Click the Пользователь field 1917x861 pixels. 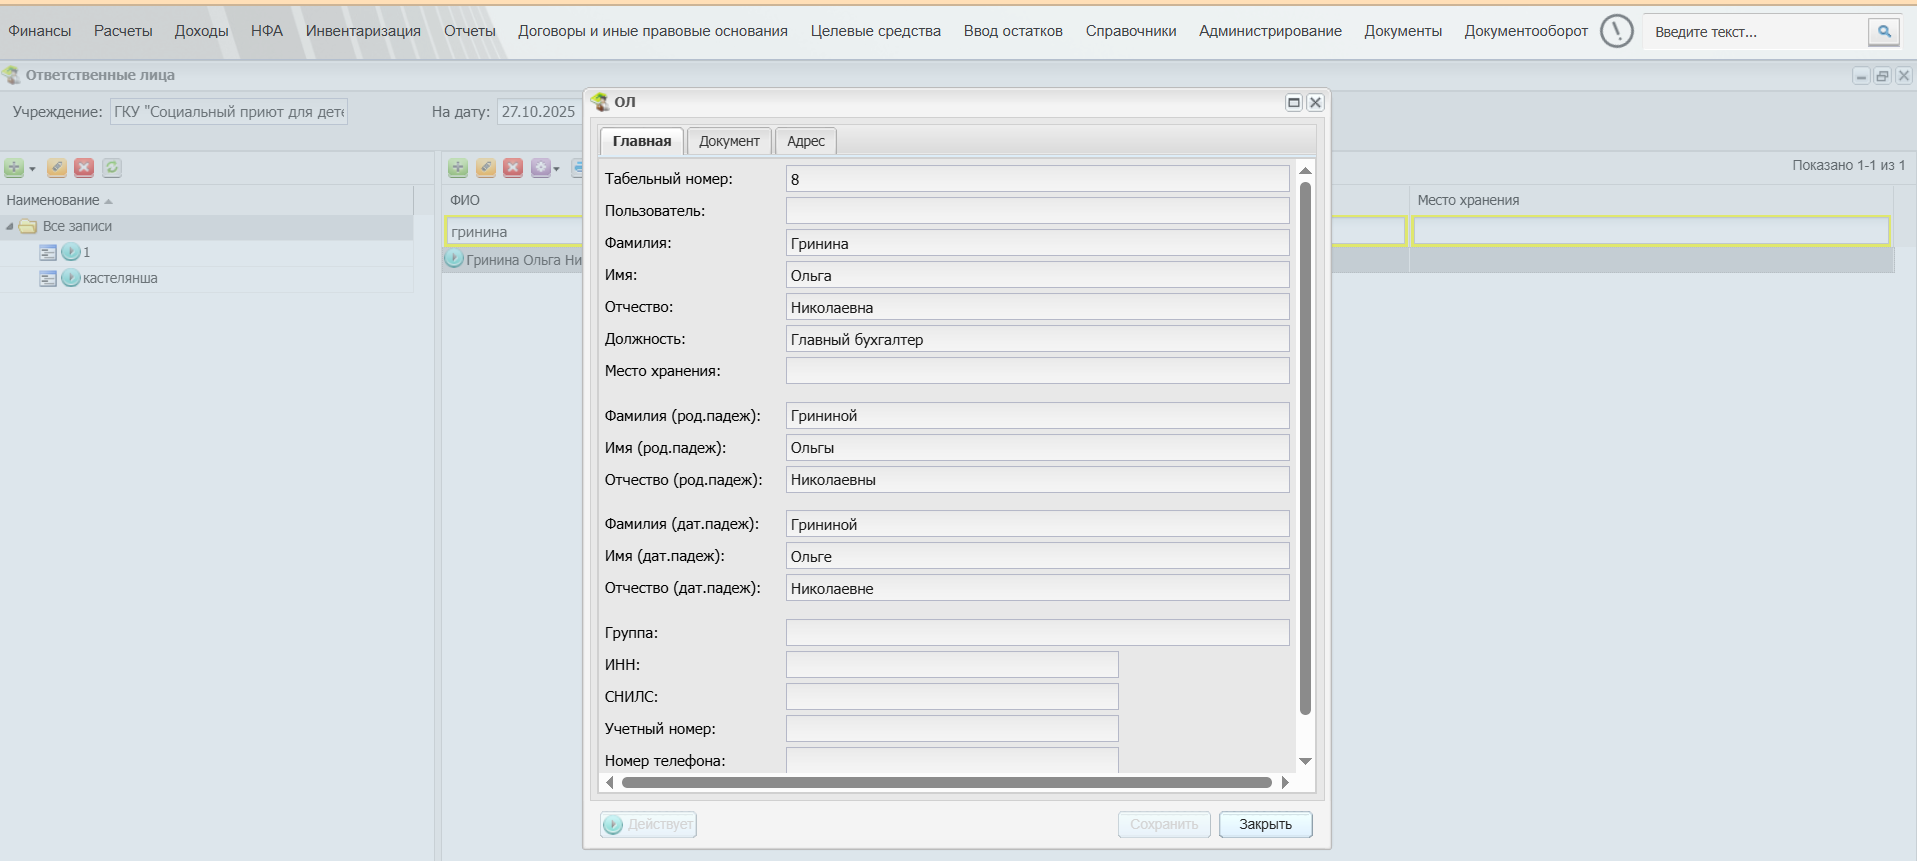click(x=1038, y=211)
